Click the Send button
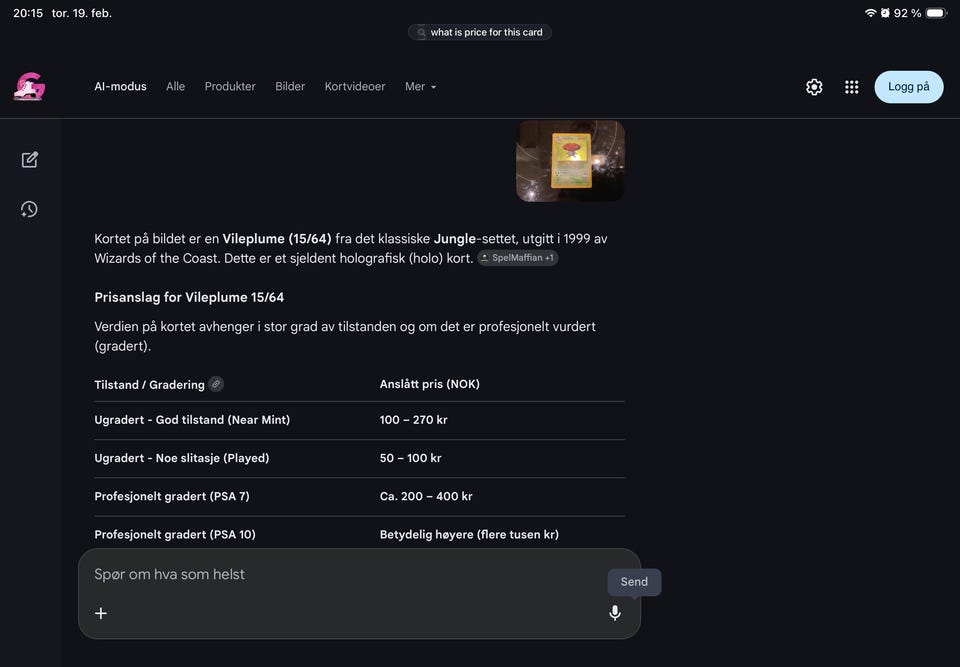 pos(634,582)
